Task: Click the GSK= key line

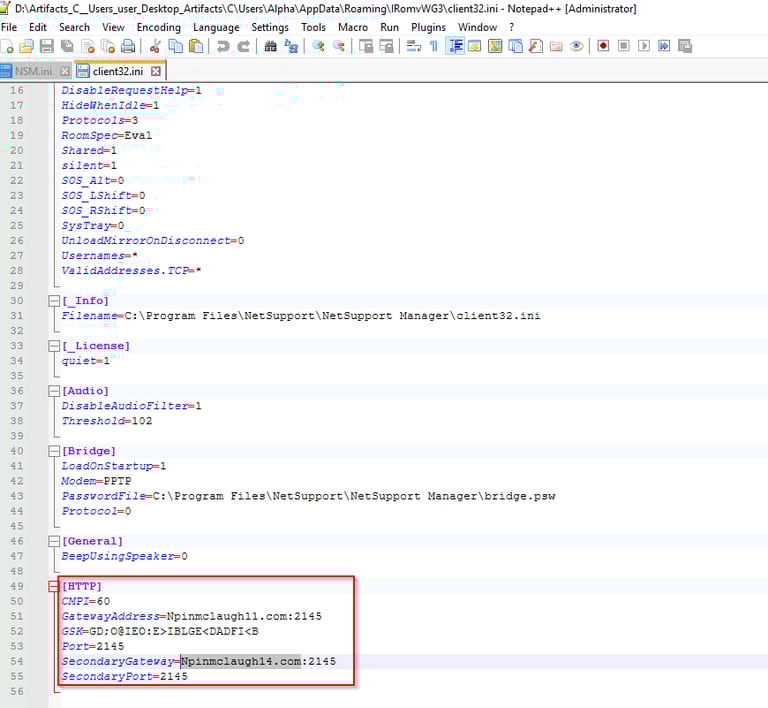Action: 160,632
